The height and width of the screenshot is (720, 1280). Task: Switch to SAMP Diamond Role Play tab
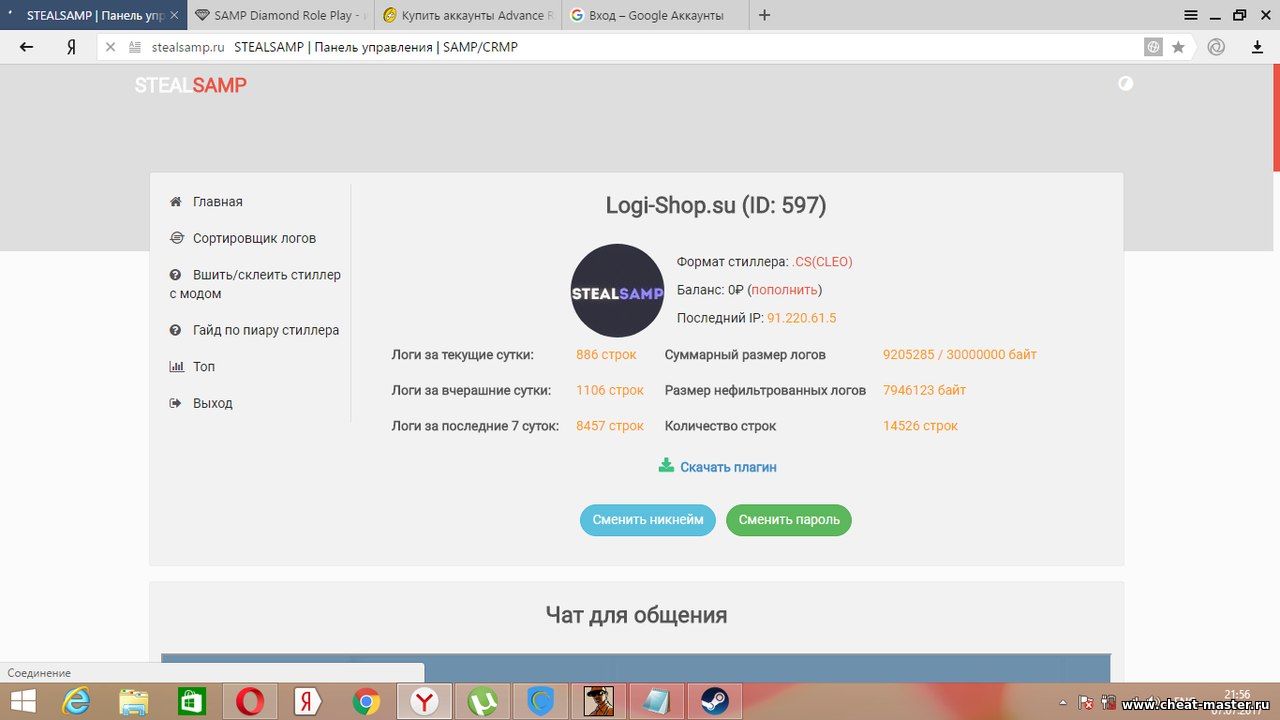280,16
